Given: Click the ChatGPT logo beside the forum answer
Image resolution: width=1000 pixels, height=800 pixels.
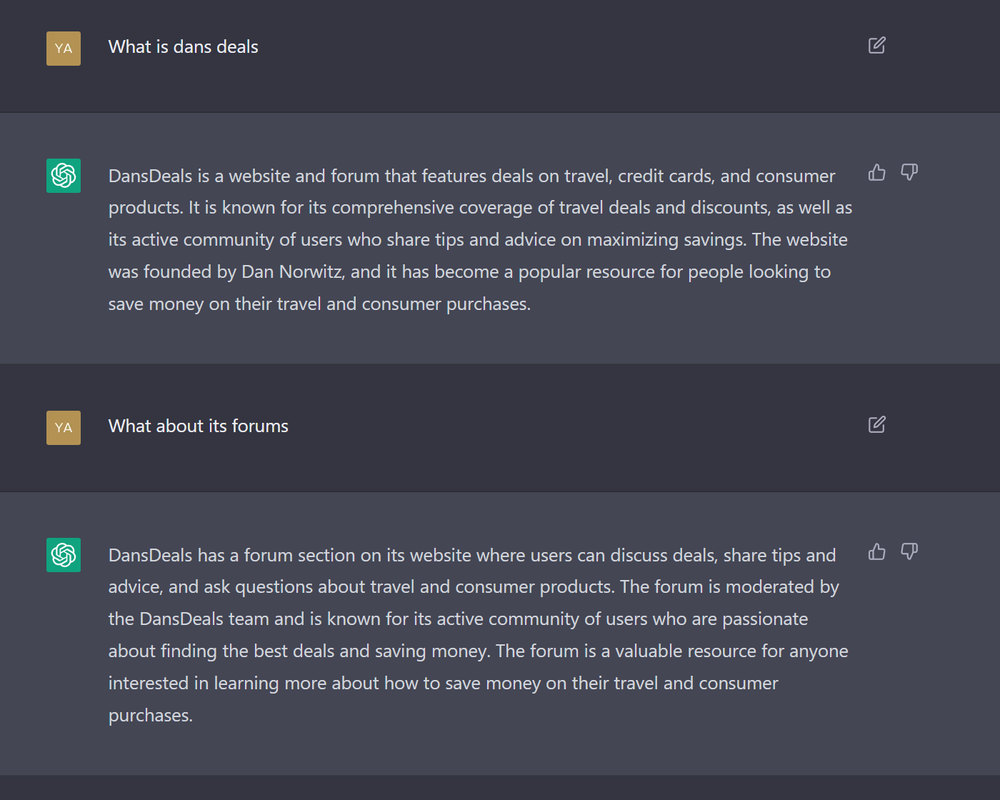Looking at the screenshot, I should tap(63, 555).
